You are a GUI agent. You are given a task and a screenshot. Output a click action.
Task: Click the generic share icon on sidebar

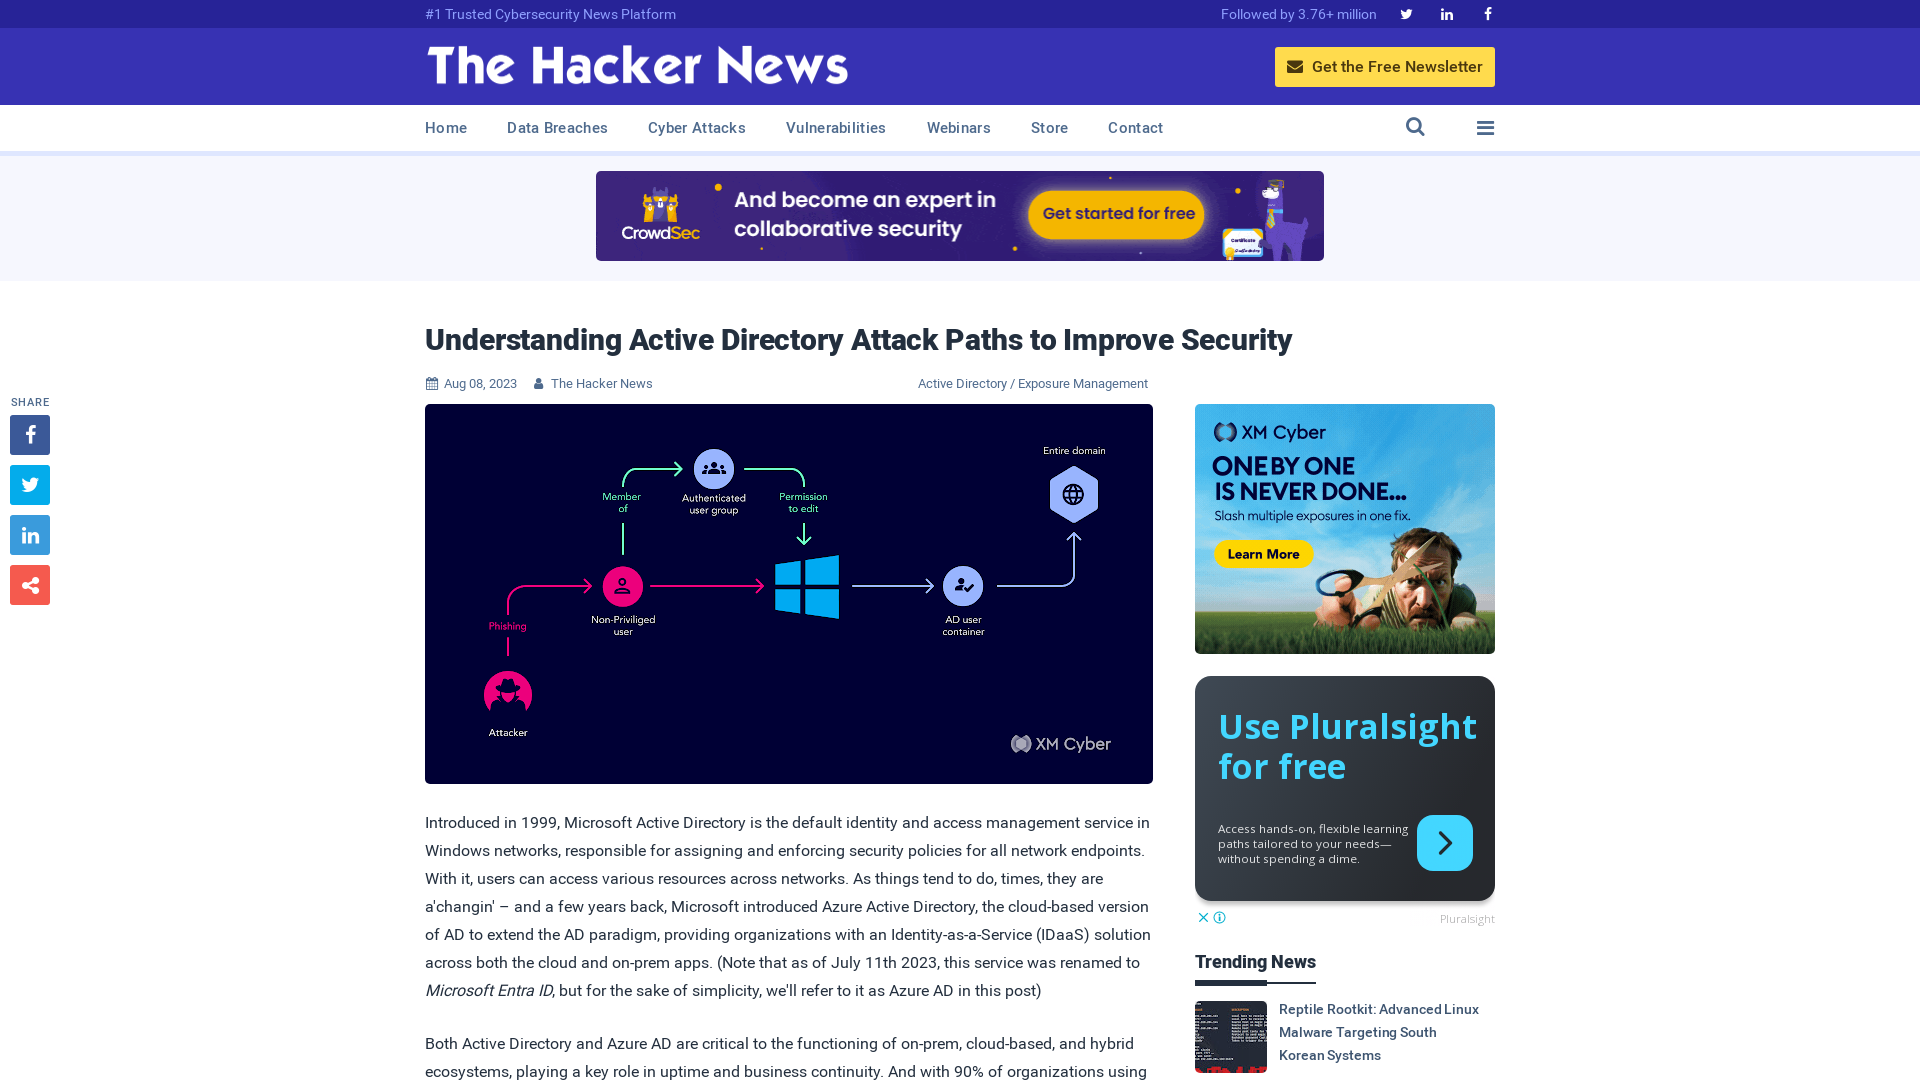coord(30,584)
